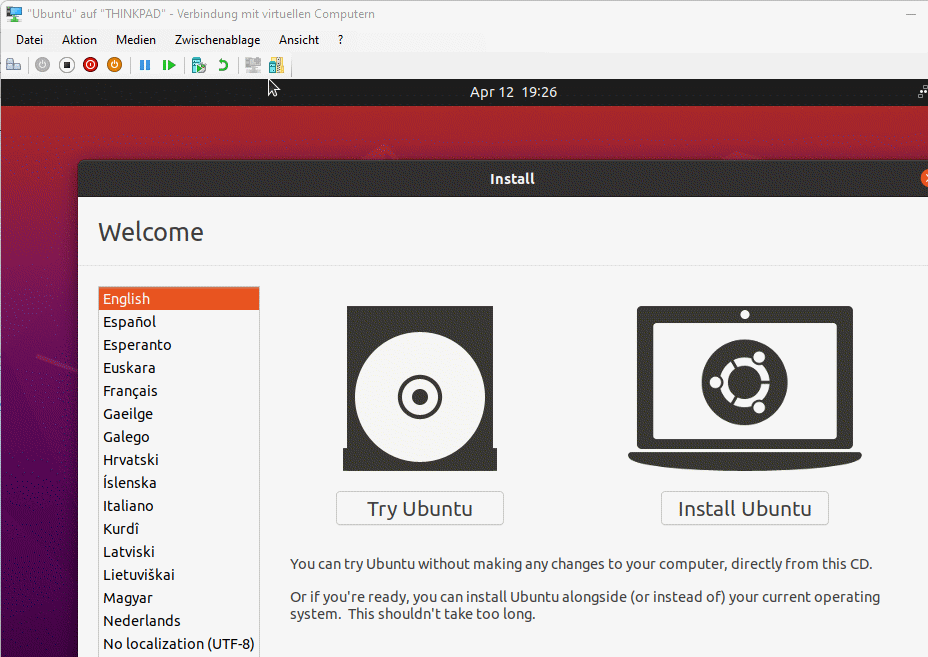Select Hrvatski in the language list
This screenshot has width=928, height=657.
coord(179,460)
